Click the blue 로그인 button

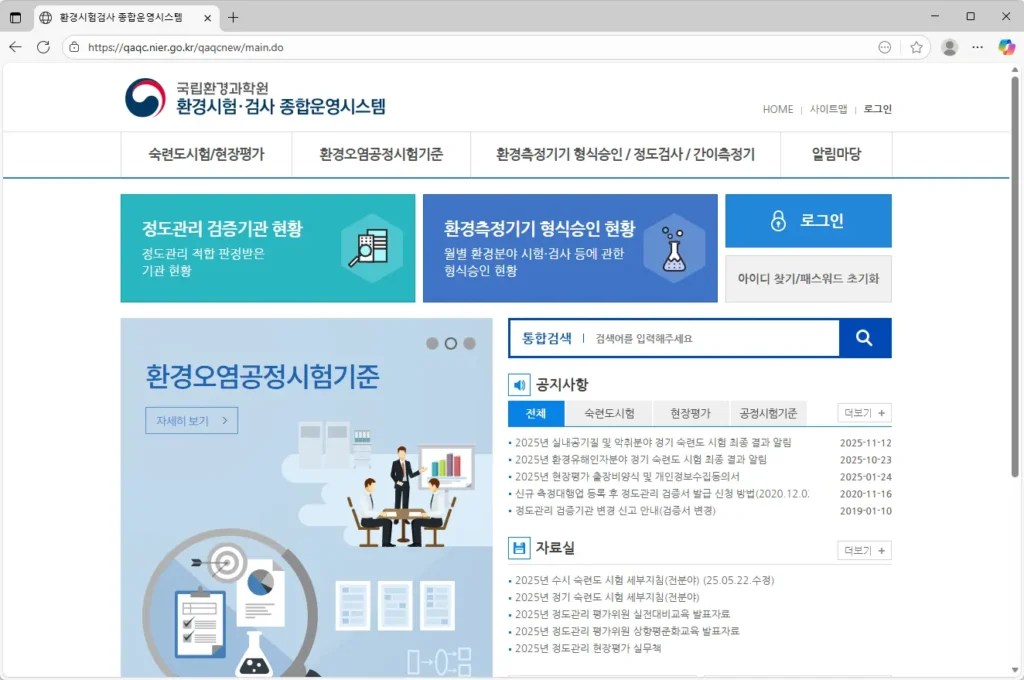click(x=808, y=221)
